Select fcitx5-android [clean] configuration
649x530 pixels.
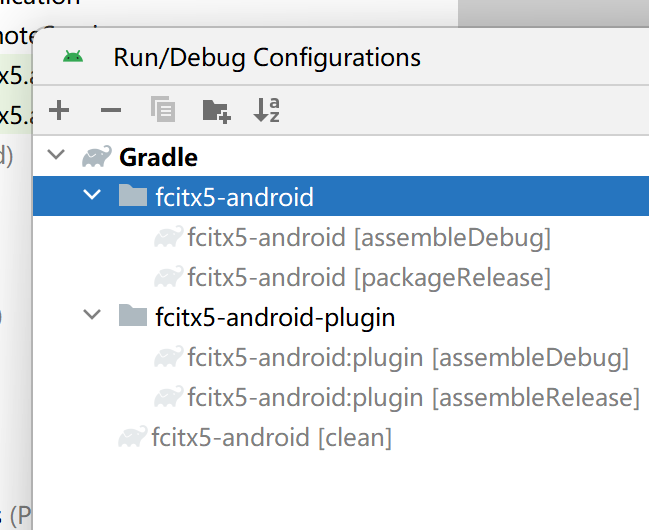pos(270,437)
